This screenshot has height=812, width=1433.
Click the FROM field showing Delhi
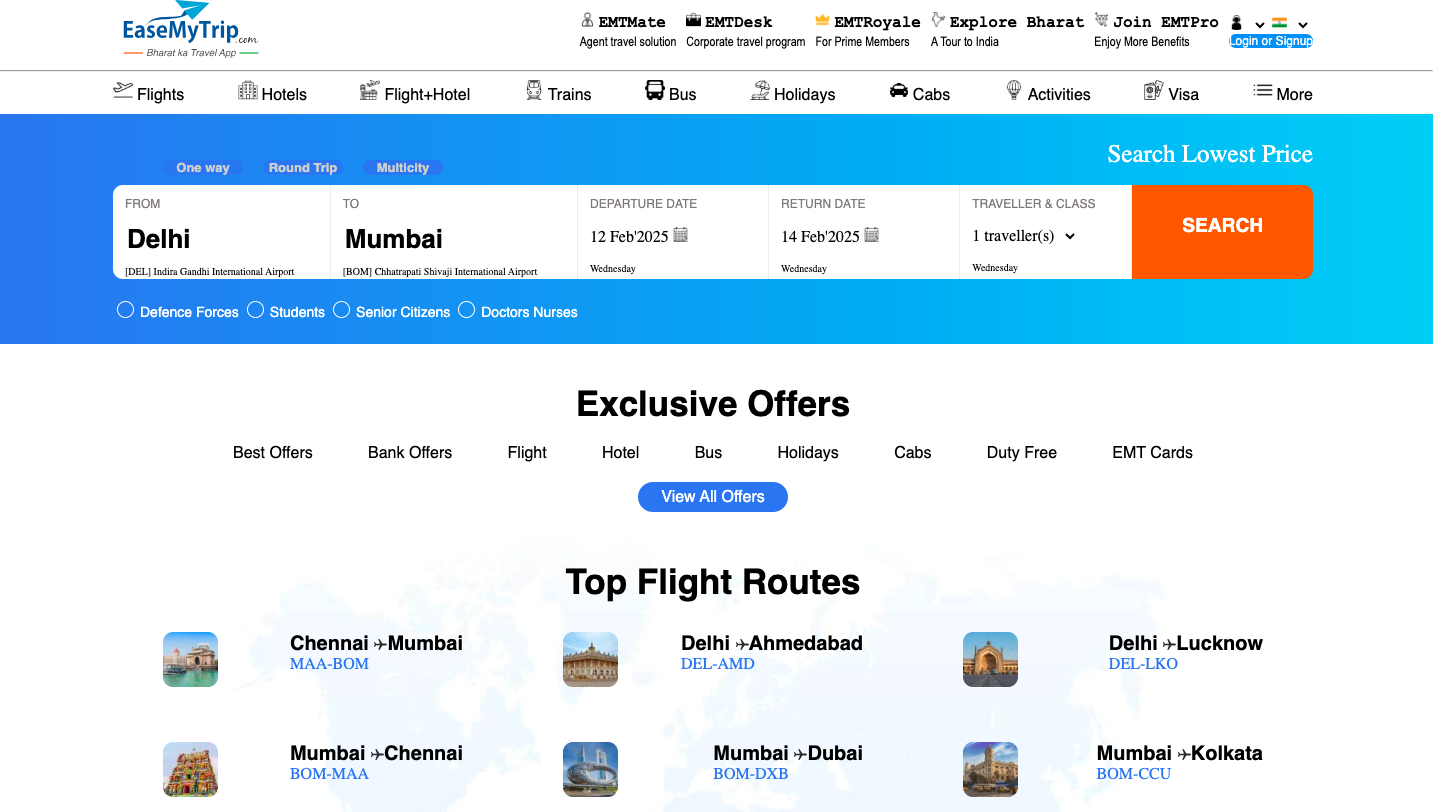click(x=221, y=232)
